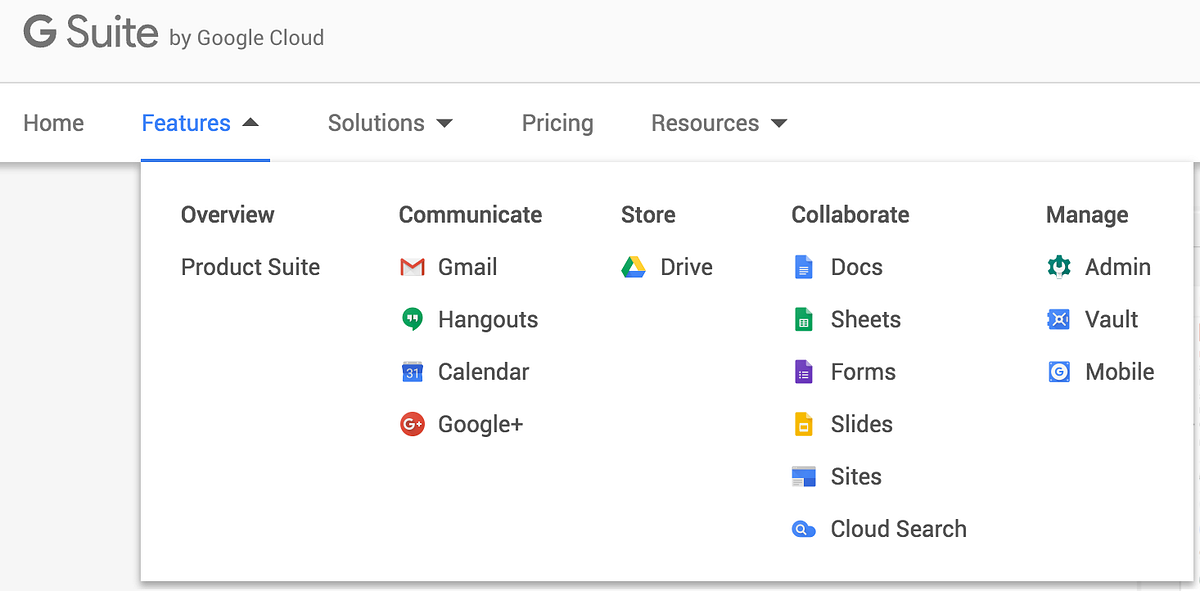Click the G Suite logo
The height and width of the screenshot is (591, 1200).
90,33
